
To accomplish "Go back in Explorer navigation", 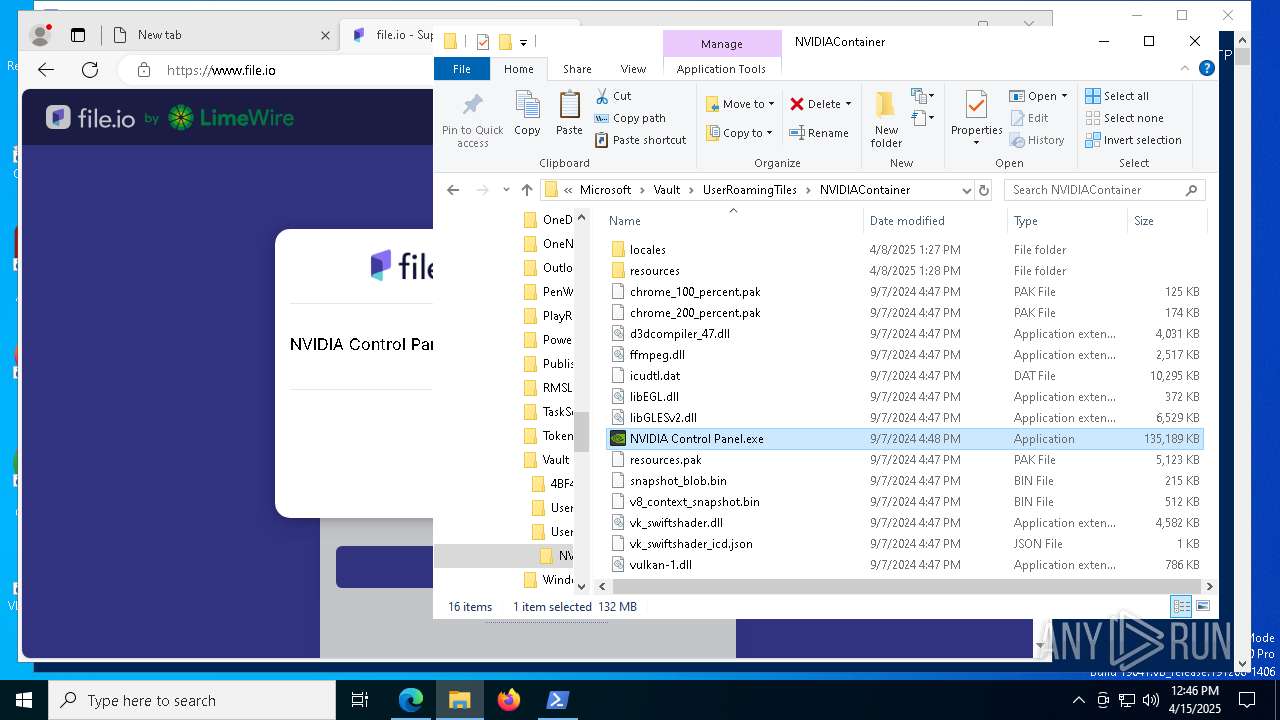I will (x=453, y=190).
